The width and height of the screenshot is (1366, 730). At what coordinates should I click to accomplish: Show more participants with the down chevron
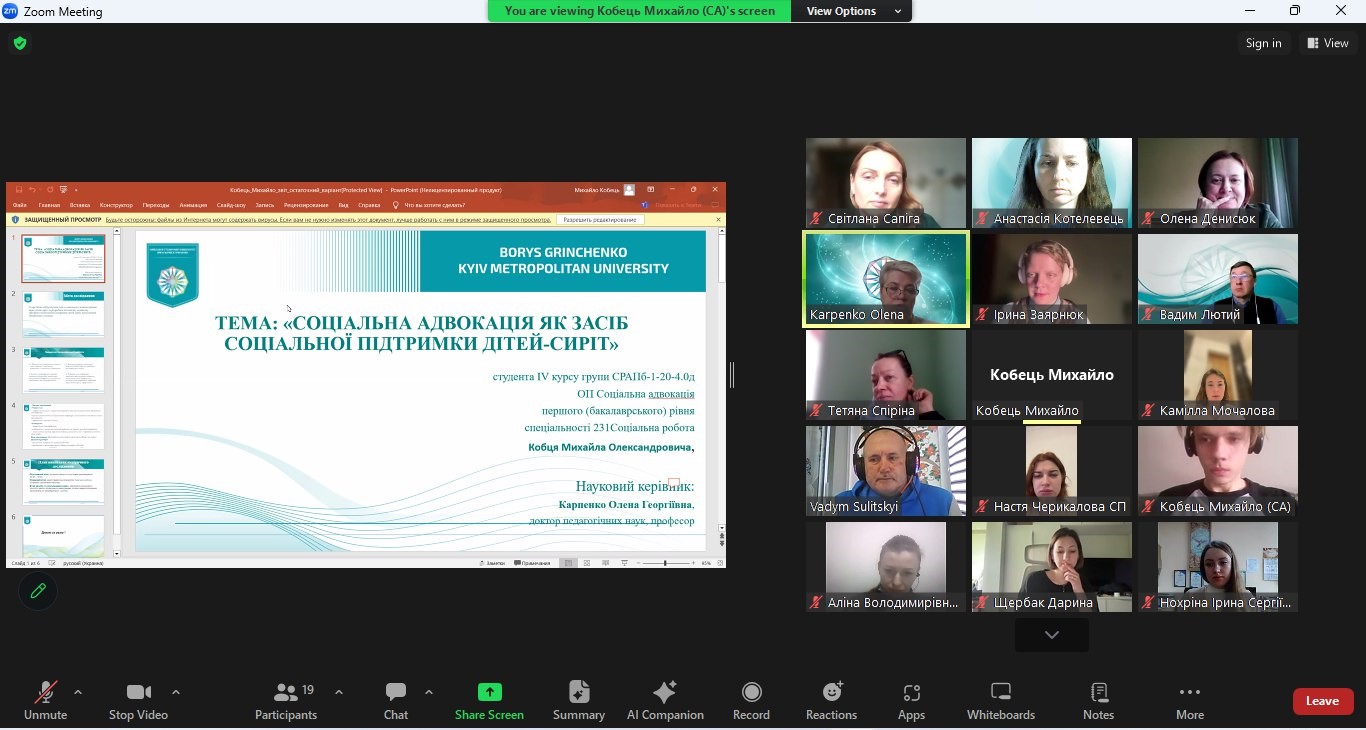[x=1051, y=635]
